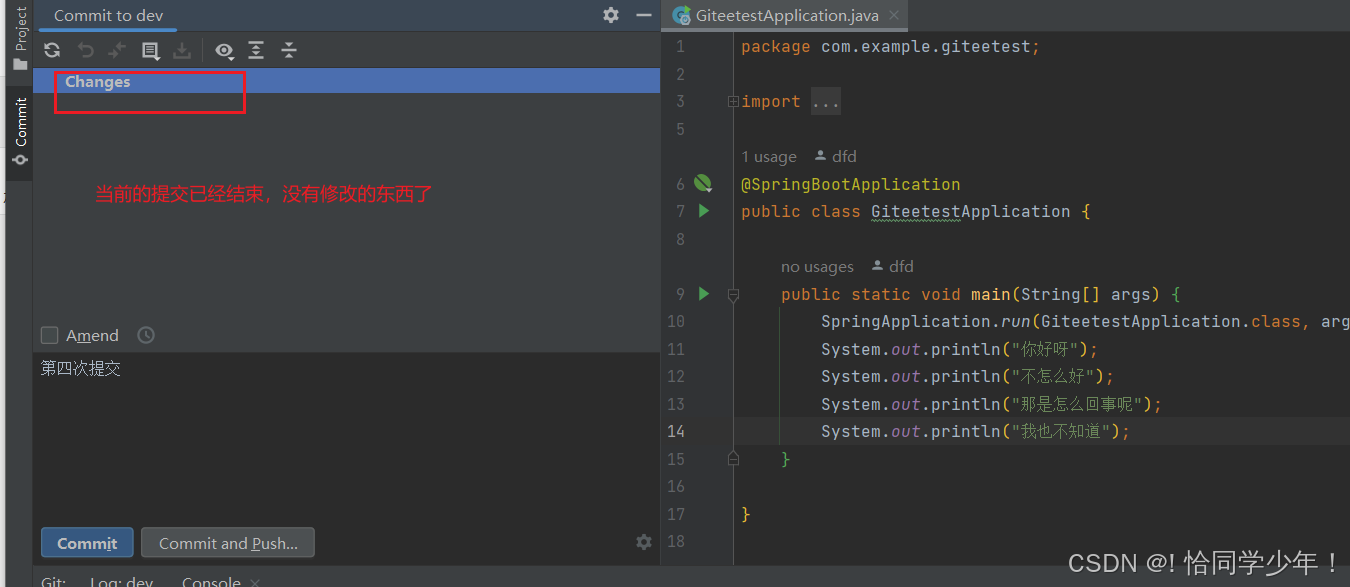Screen dimensions: 1350x587
Task: Click line number 17 in the gutter
Action: click(676, 515)
